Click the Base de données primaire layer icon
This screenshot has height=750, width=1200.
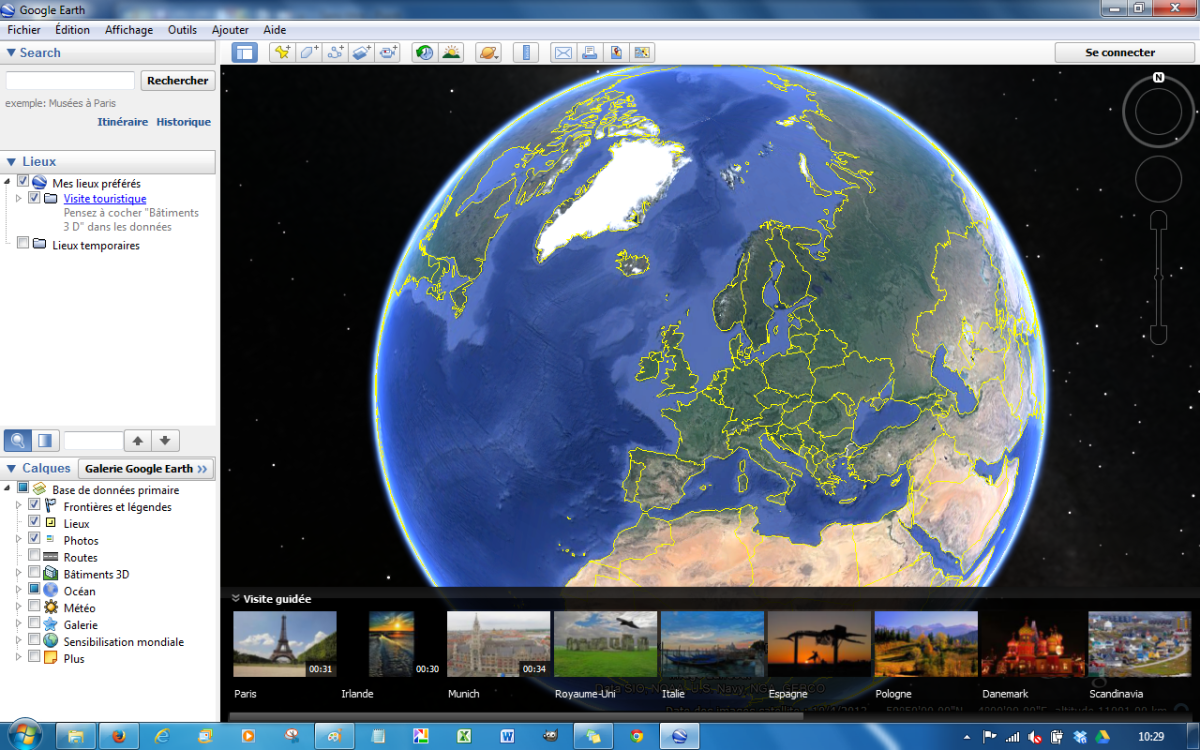coord(39,490)
